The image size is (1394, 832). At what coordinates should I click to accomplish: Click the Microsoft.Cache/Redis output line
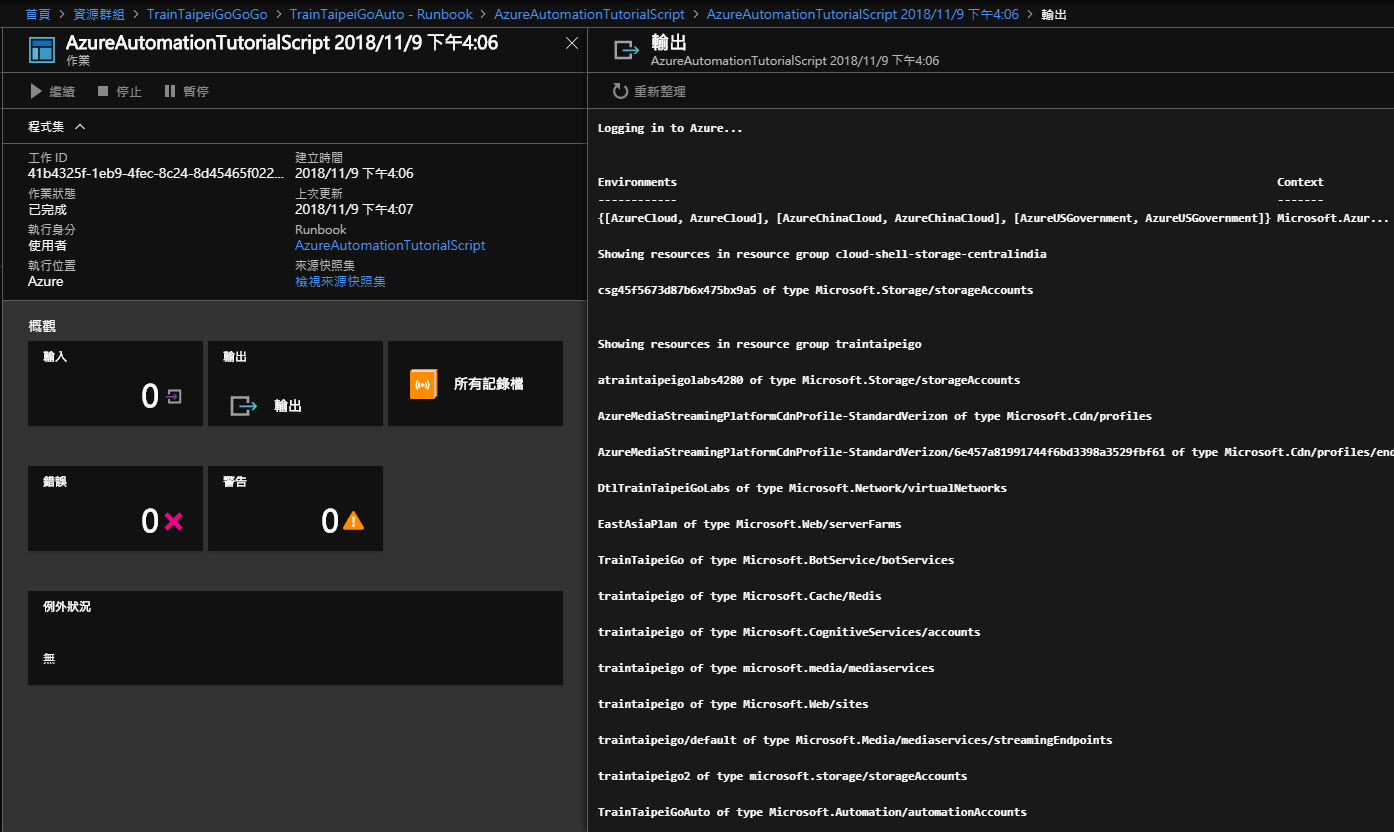pos(739,596)
